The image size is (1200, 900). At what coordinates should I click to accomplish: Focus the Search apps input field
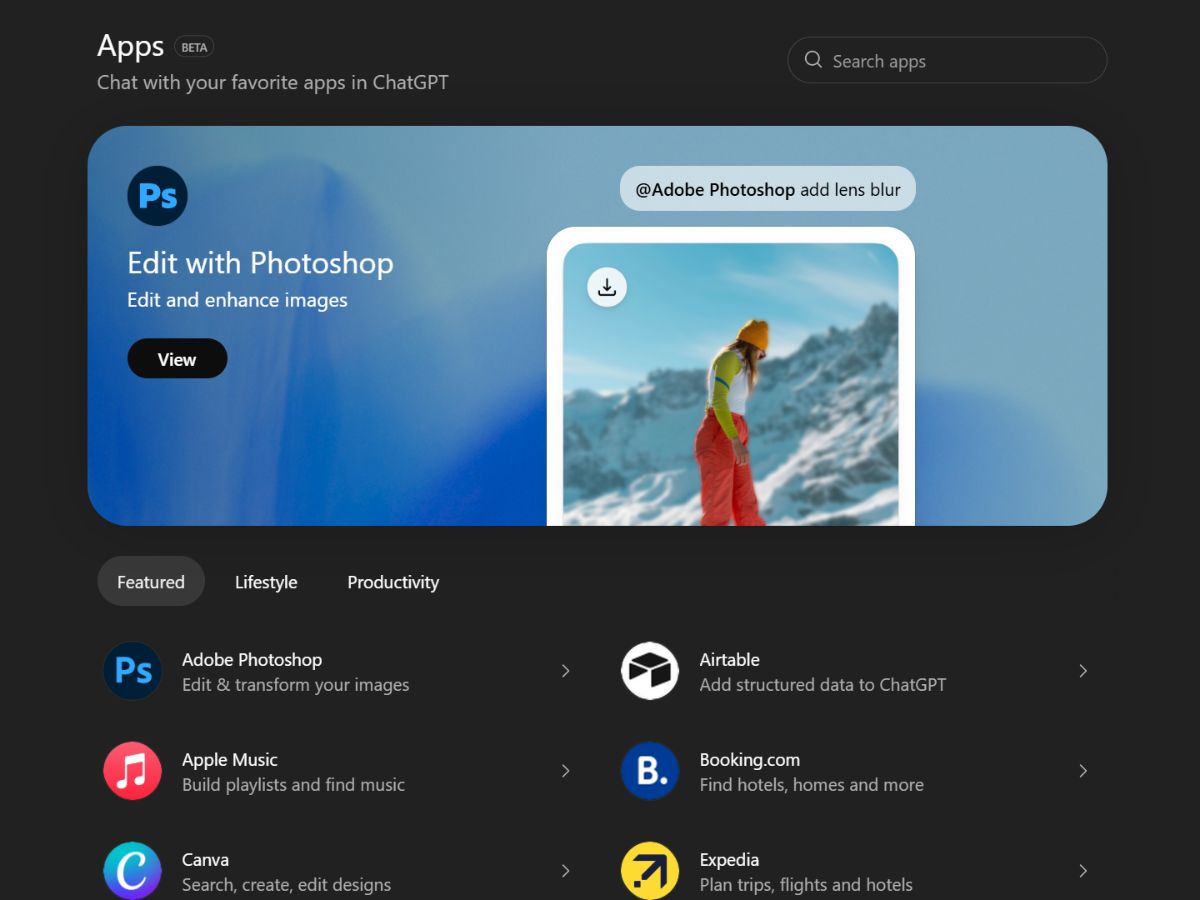(960, 61)
